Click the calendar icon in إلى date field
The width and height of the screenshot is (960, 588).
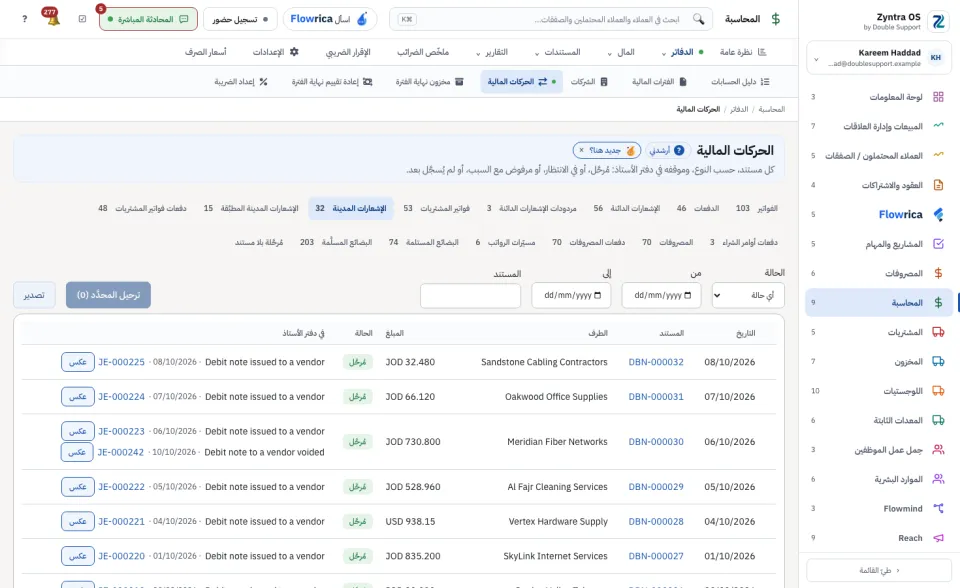pyautogui.click(x=598, y=295)
